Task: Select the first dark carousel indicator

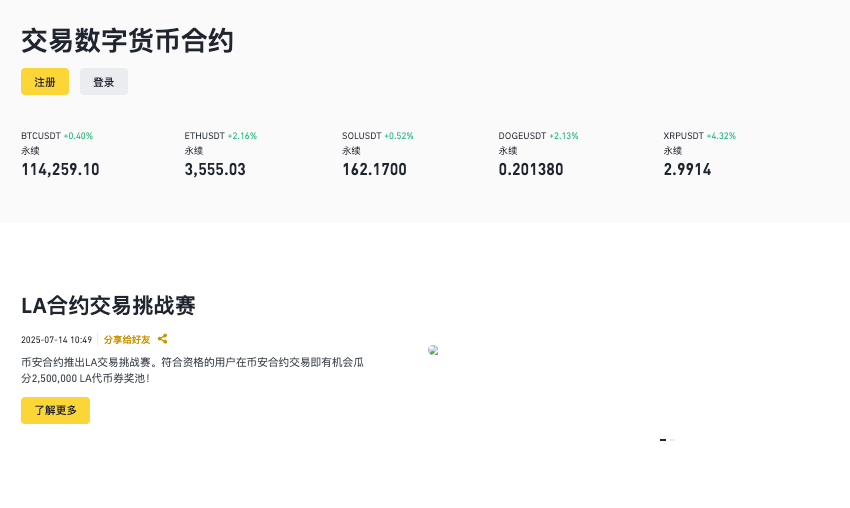Action: 663,440
